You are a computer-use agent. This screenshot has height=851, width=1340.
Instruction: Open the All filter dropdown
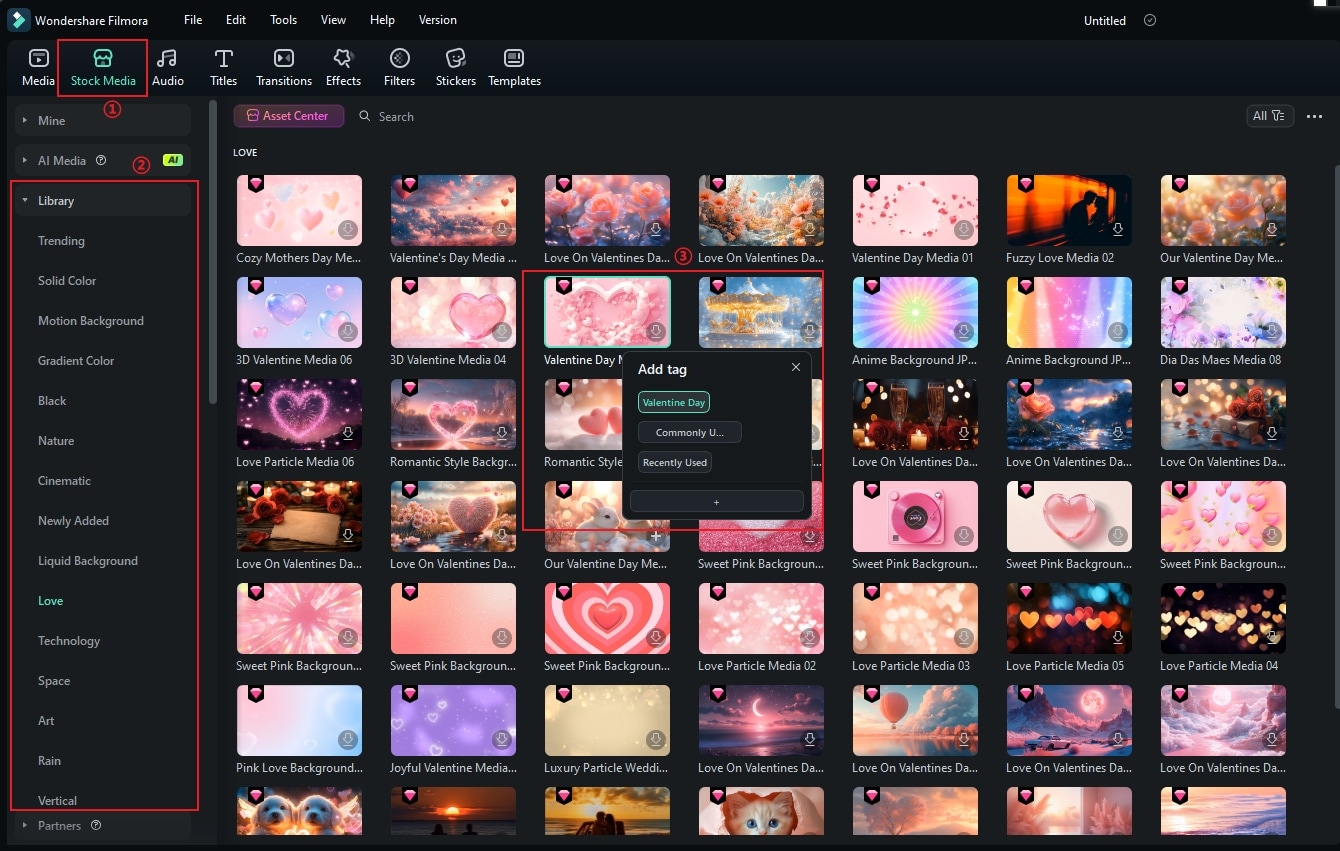[1270, 116]
